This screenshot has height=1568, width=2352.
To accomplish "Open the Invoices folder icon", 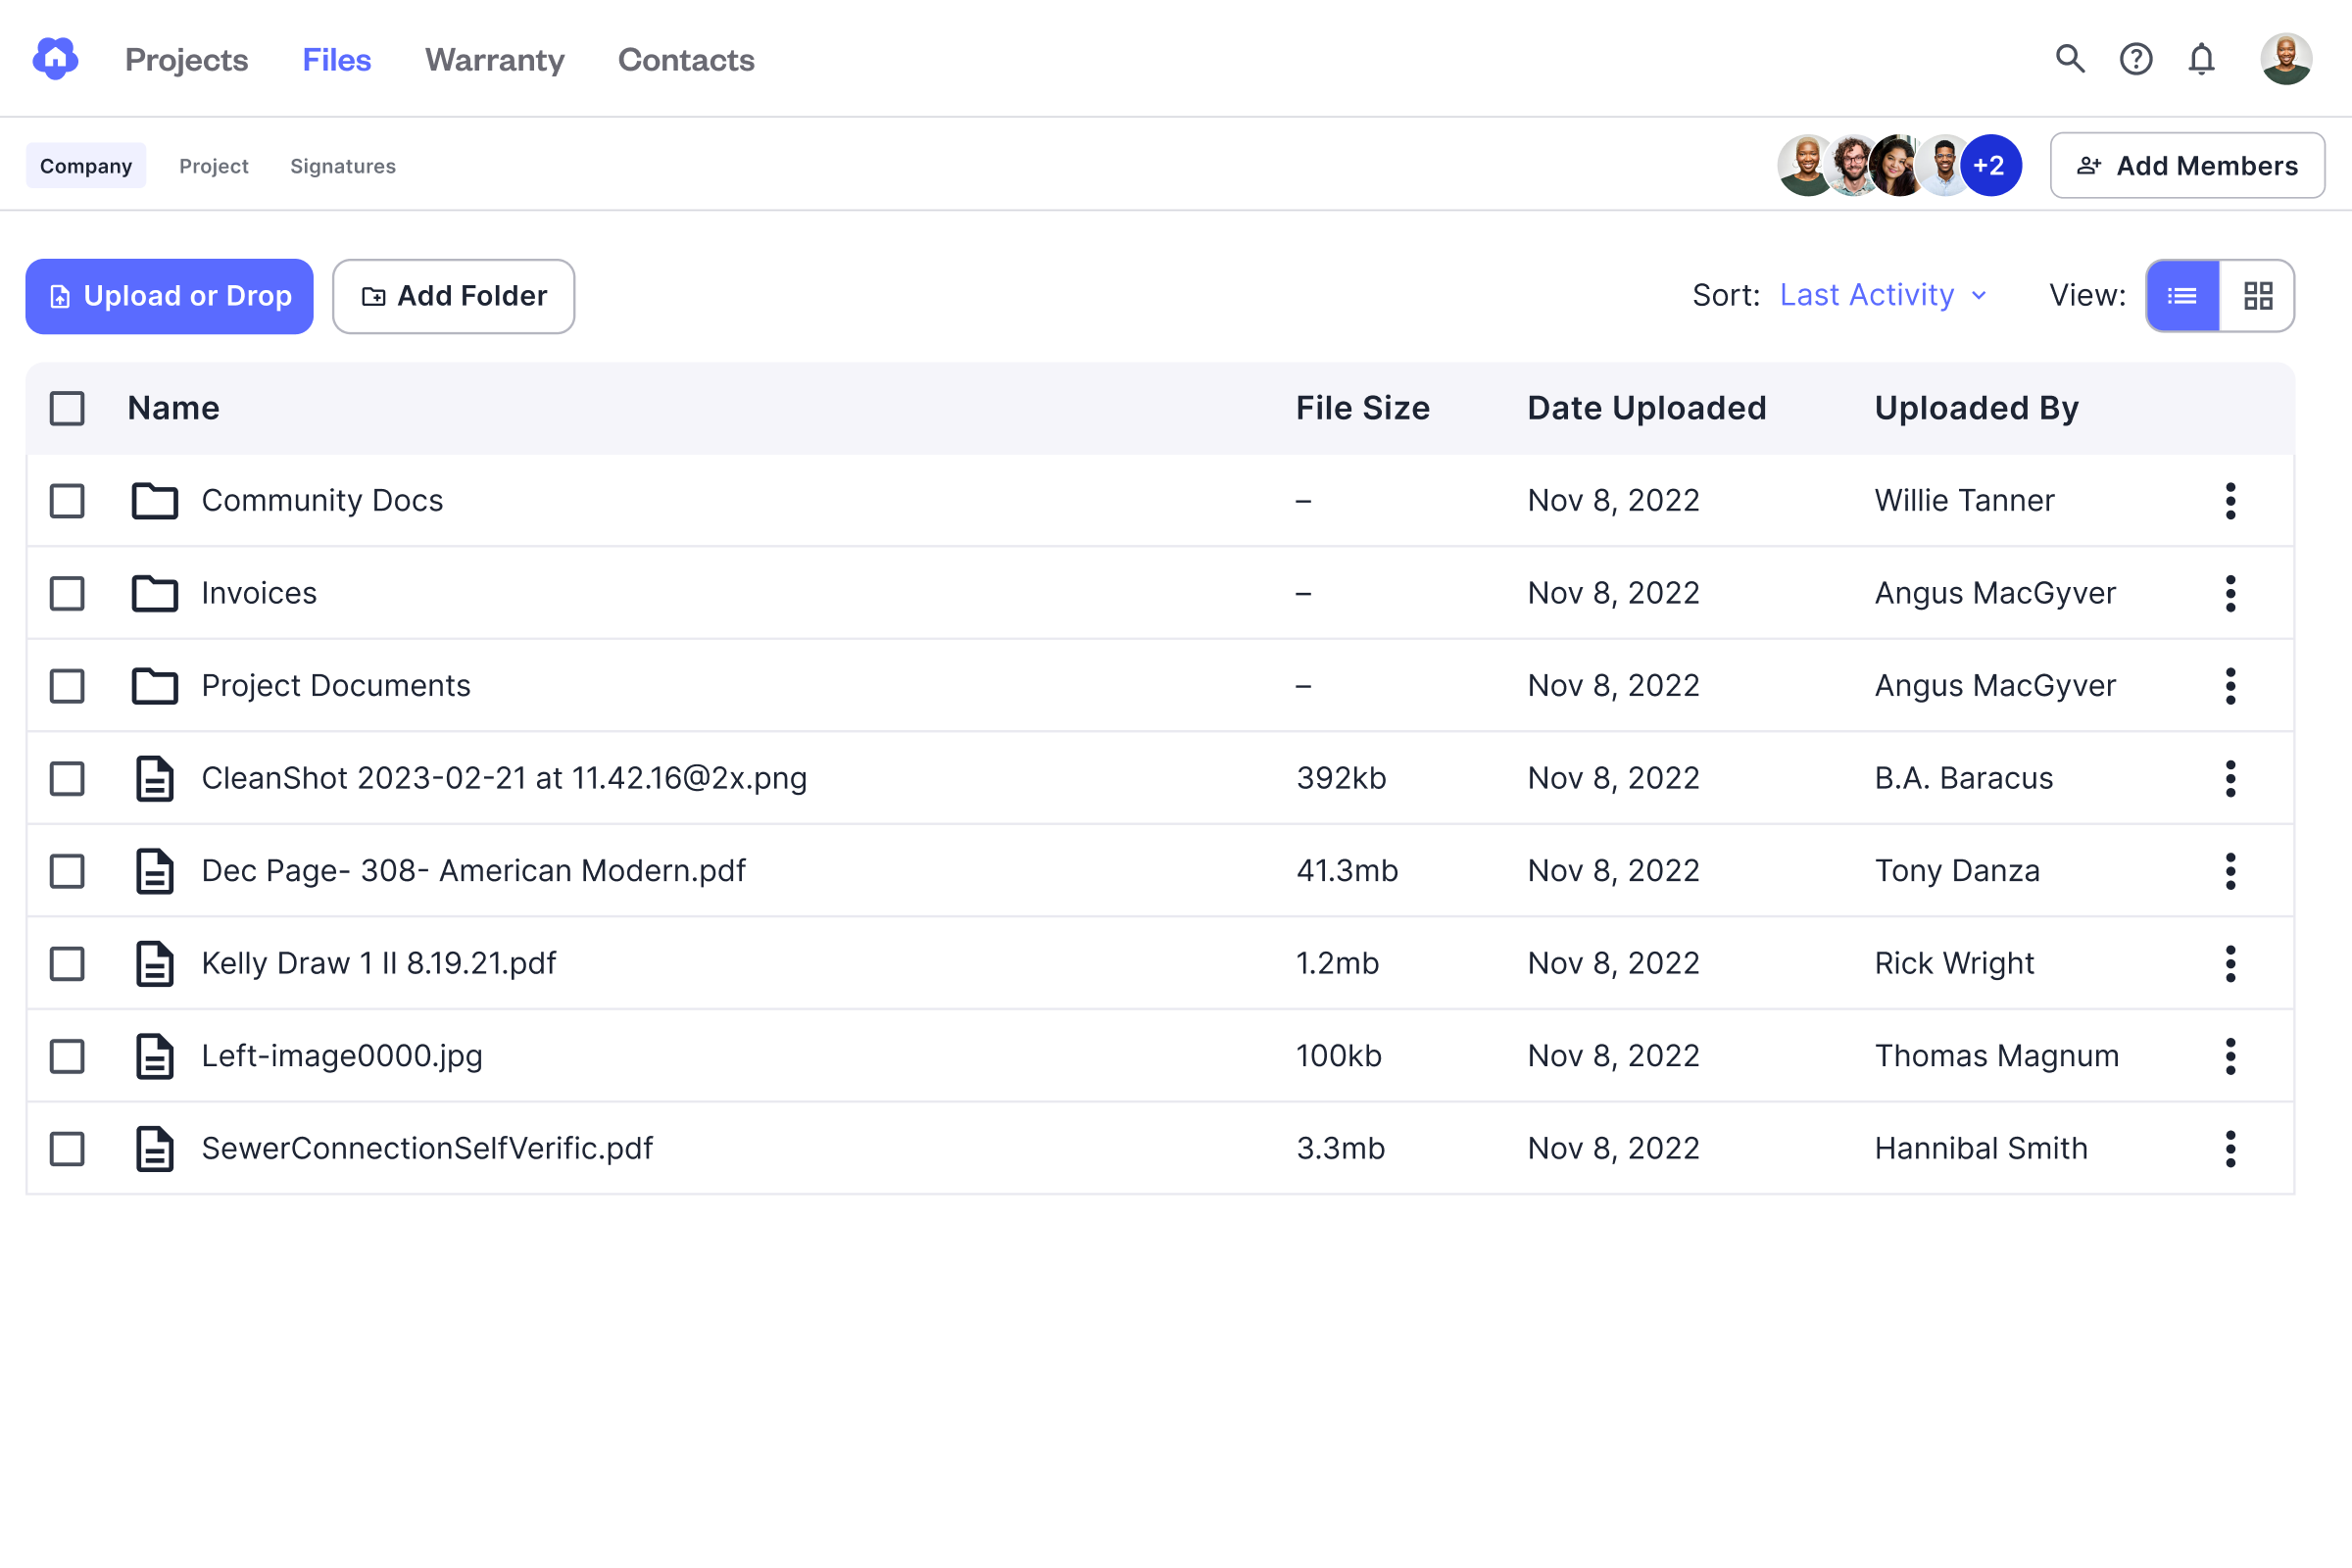I will point(155,593).
